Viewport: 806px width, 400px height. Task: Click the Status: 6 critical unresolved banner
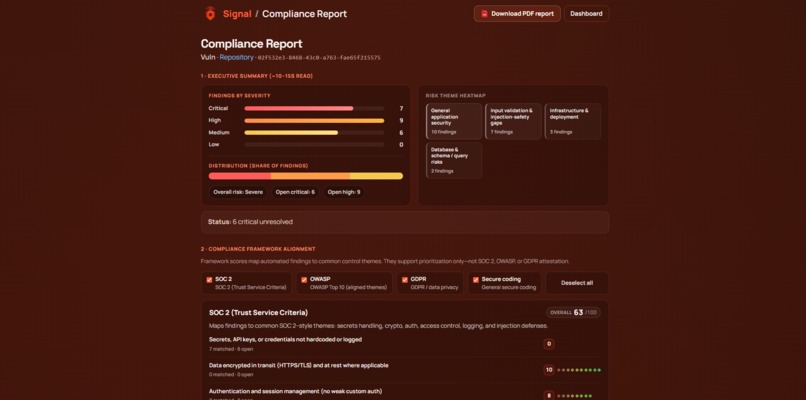pyautogui.click(x=405, y=222)
